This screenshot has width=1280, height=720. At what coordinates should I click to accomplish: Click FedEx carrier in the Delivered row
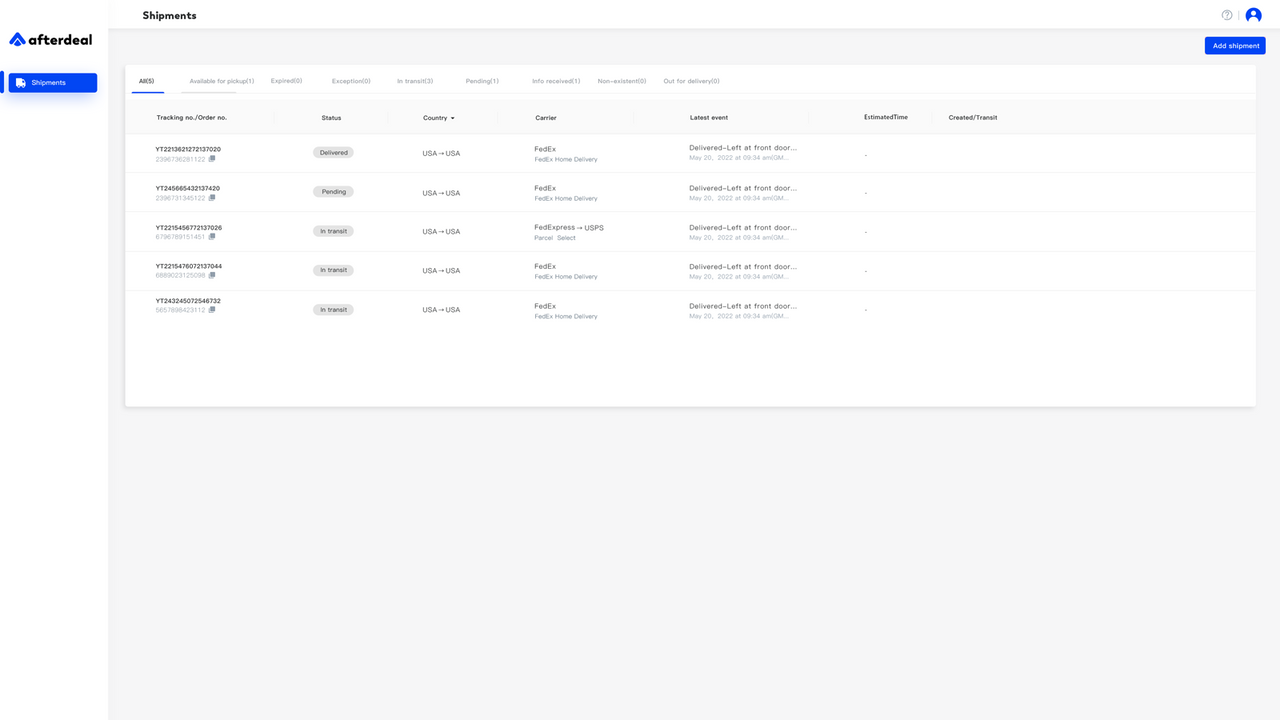coord(545,149)
